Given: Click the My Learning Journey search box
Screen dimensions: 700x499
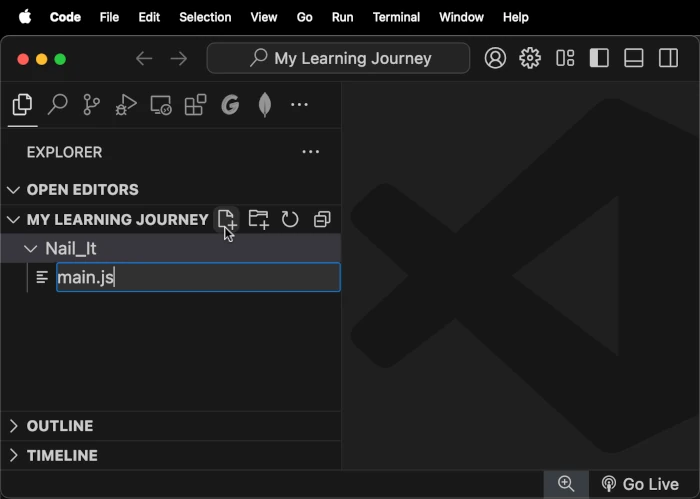Looking at the screenshot, I should coord(338,58).
